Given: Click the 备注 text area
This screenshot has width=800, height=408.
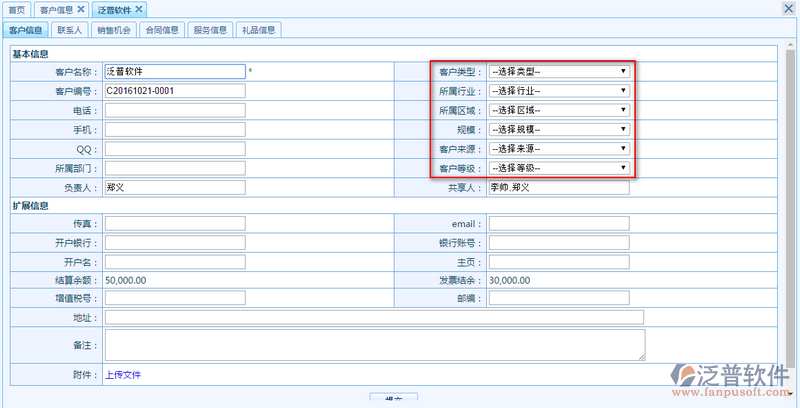Looking at the screenshot, I should pos(375,345).
